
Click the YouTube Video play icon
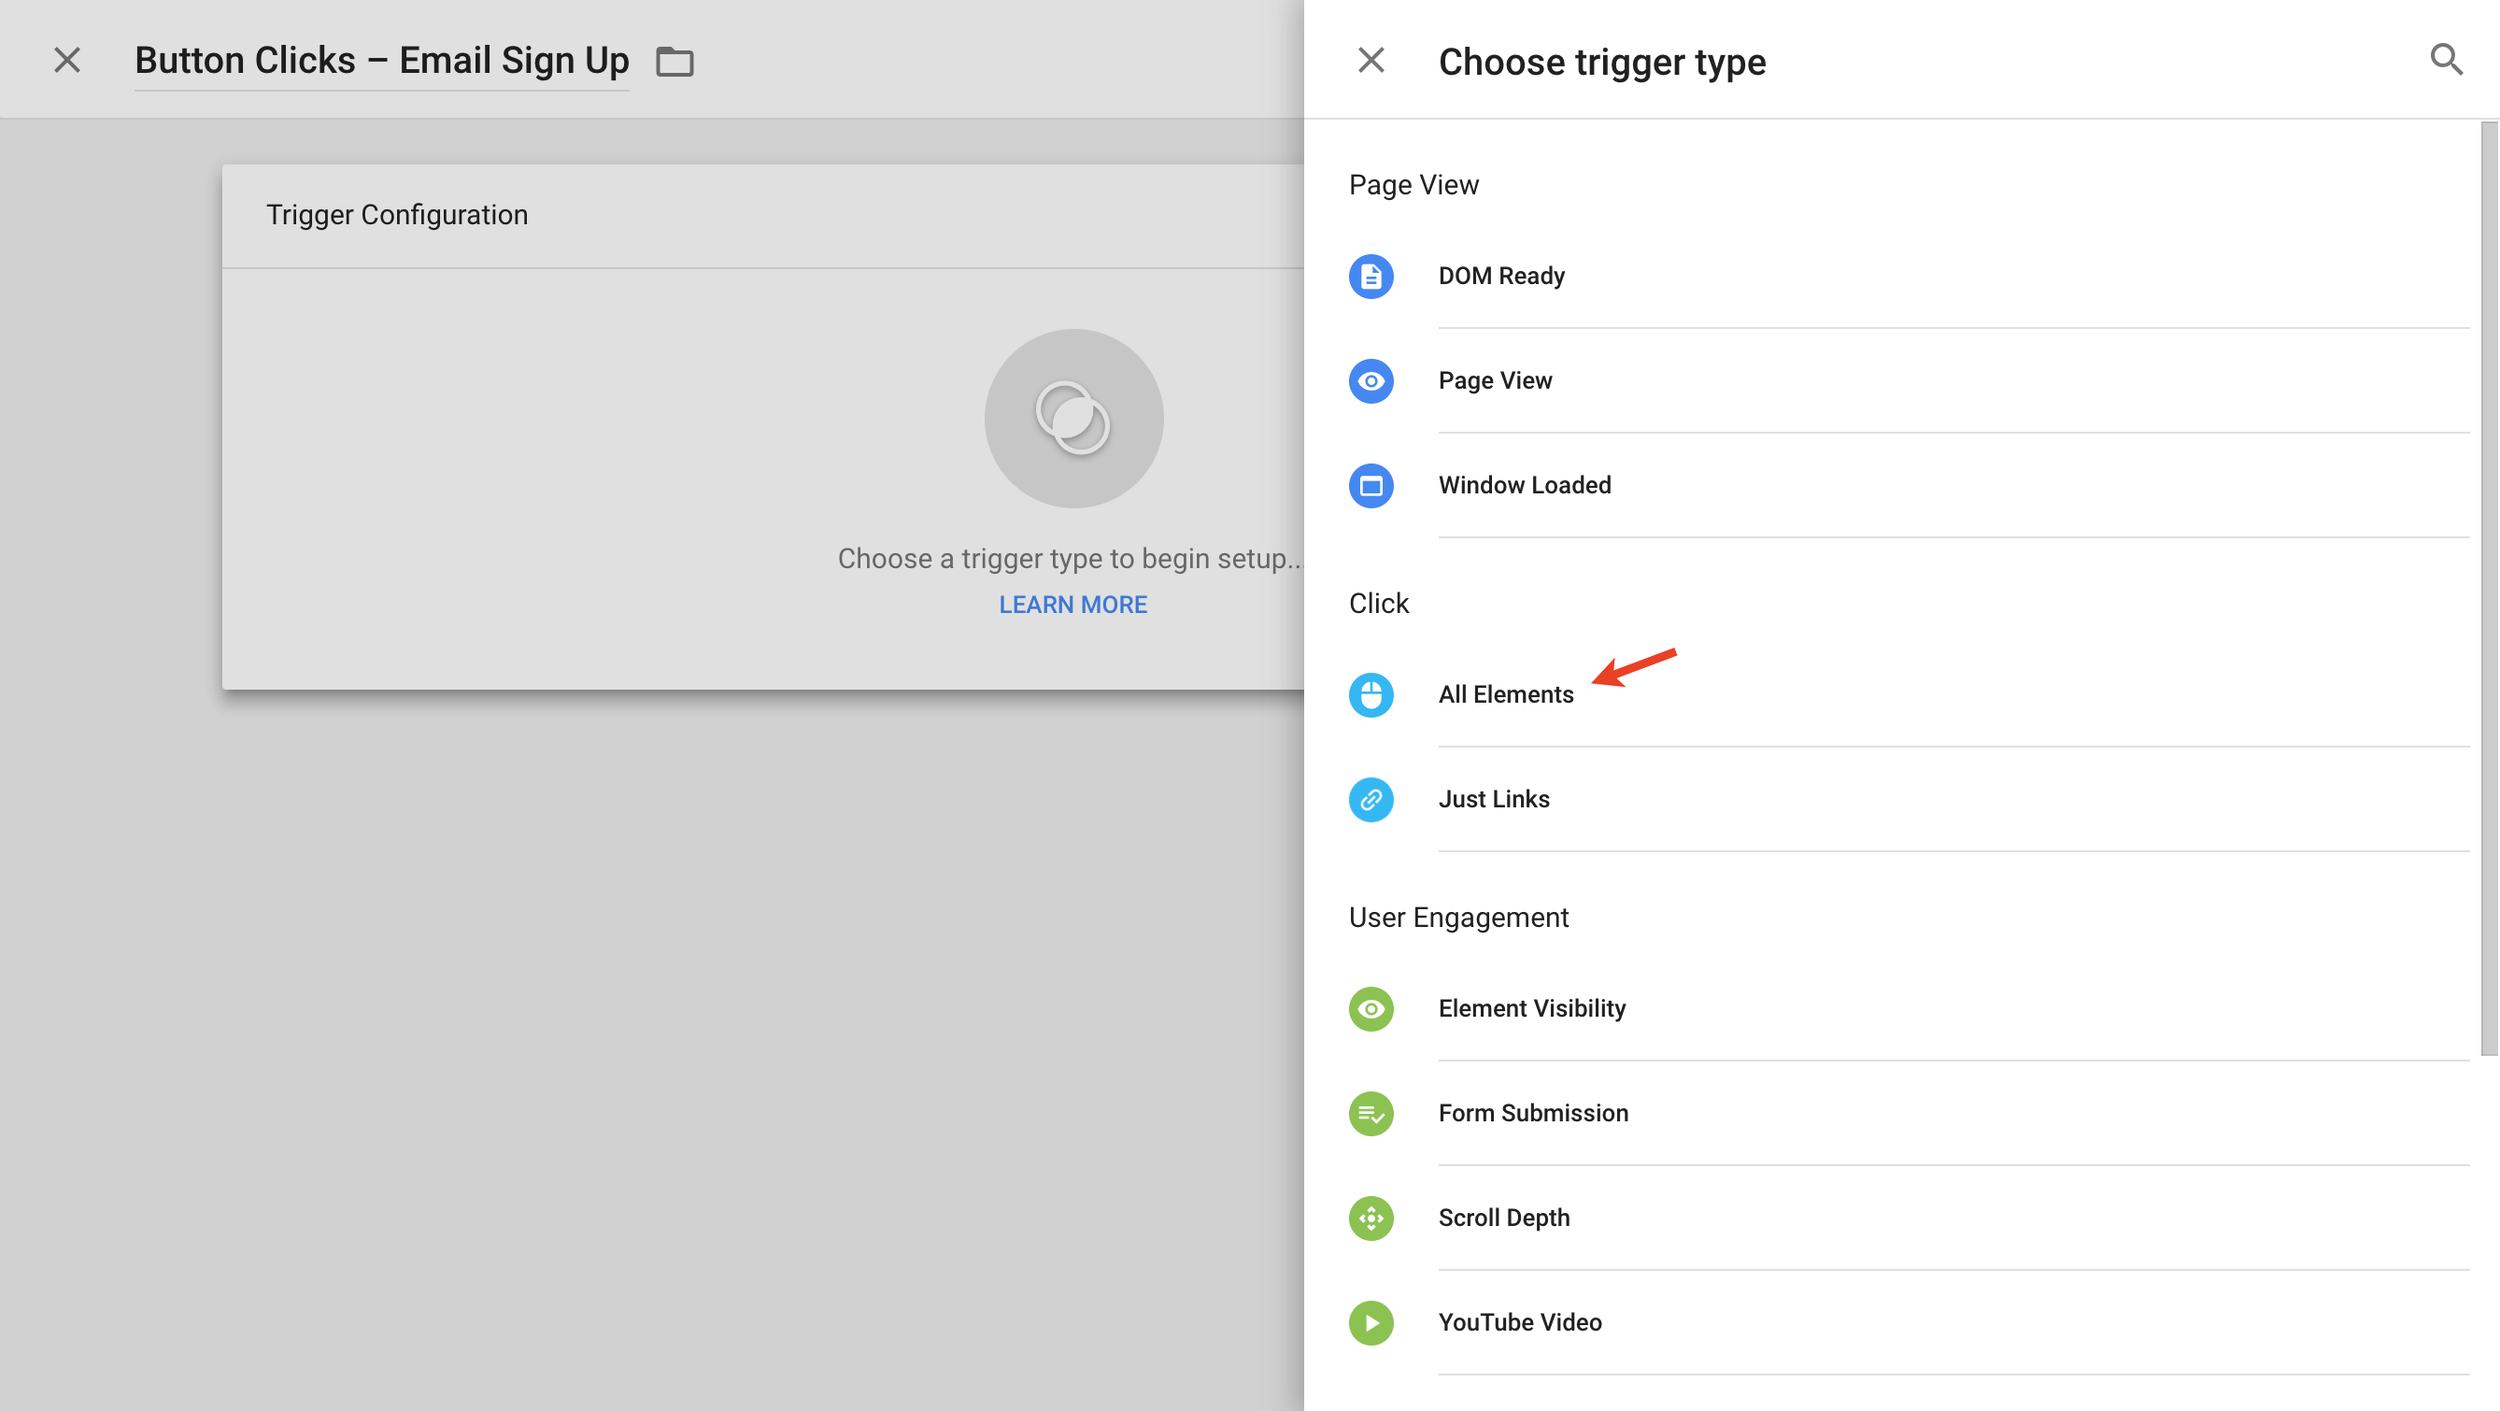pos(1371,1323)
